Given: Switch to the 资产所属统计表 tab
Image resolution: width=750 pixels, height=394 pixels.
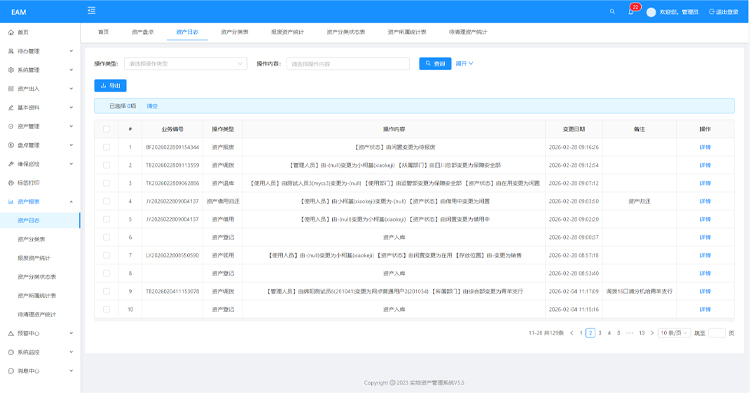Looking at the screenshot, I should (407, 32).
